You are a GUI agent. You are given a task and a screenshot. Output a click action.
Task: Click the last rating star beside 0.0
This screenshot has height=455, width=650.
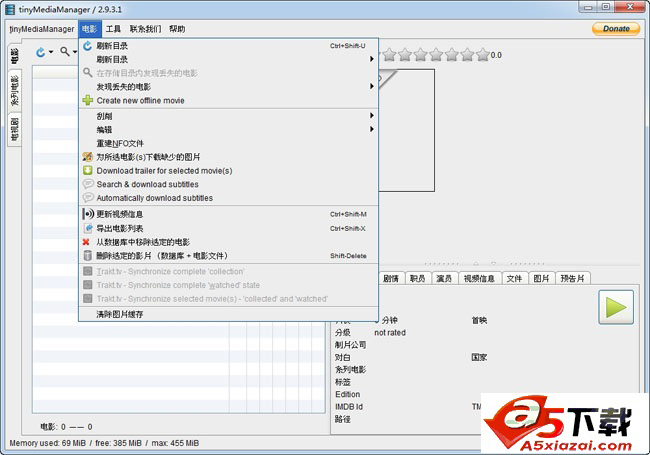point(483,55)
